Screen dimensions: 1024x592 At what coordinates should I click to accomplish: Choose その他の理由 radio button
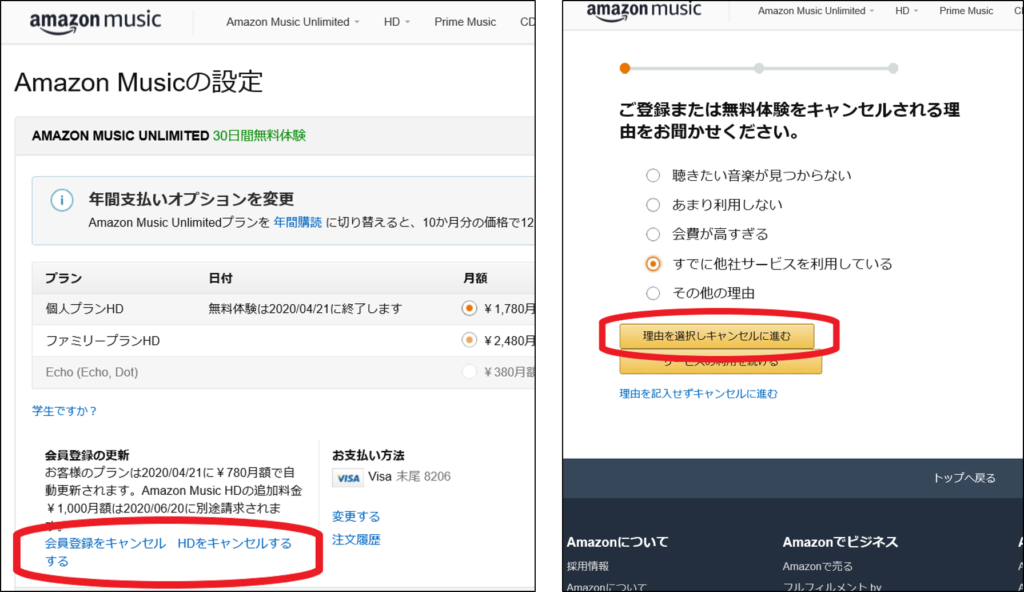coord(653,293)
